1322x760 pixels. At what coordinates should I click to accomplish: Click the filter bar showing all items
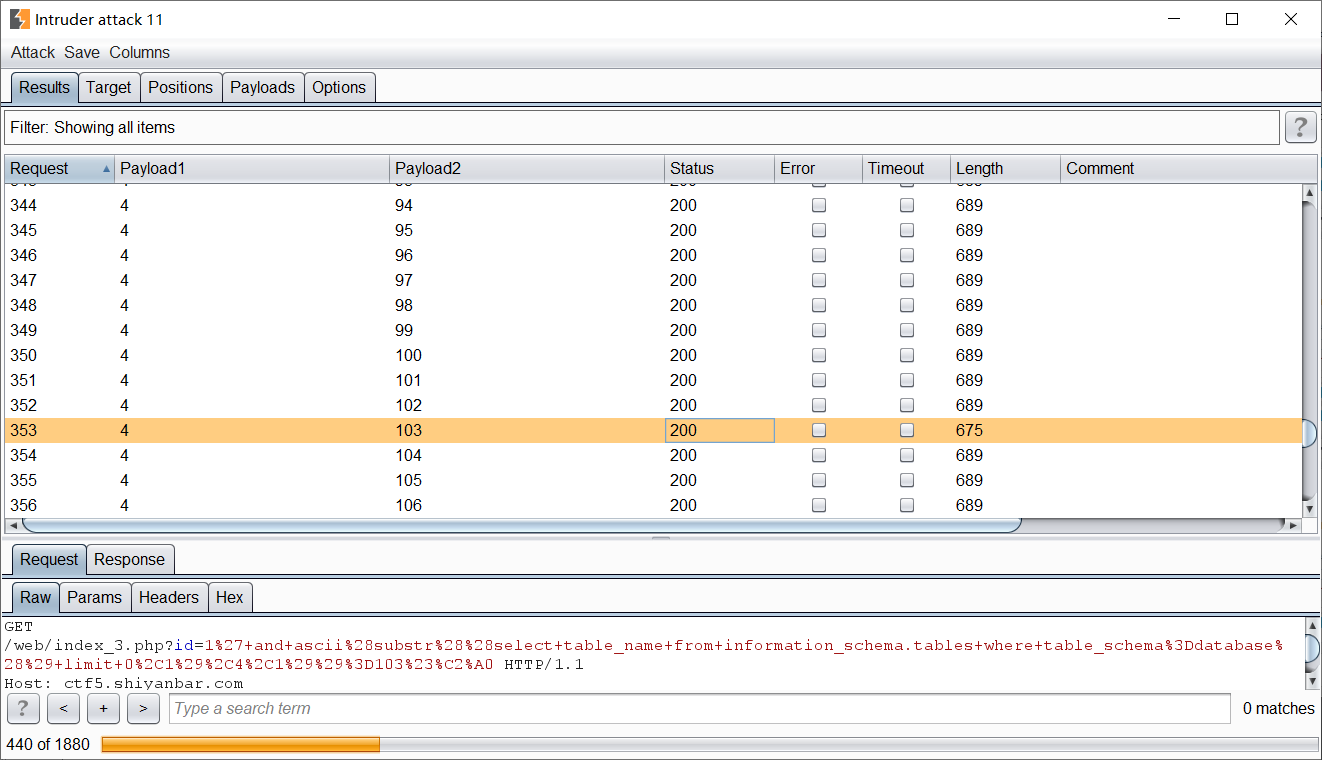642,127
